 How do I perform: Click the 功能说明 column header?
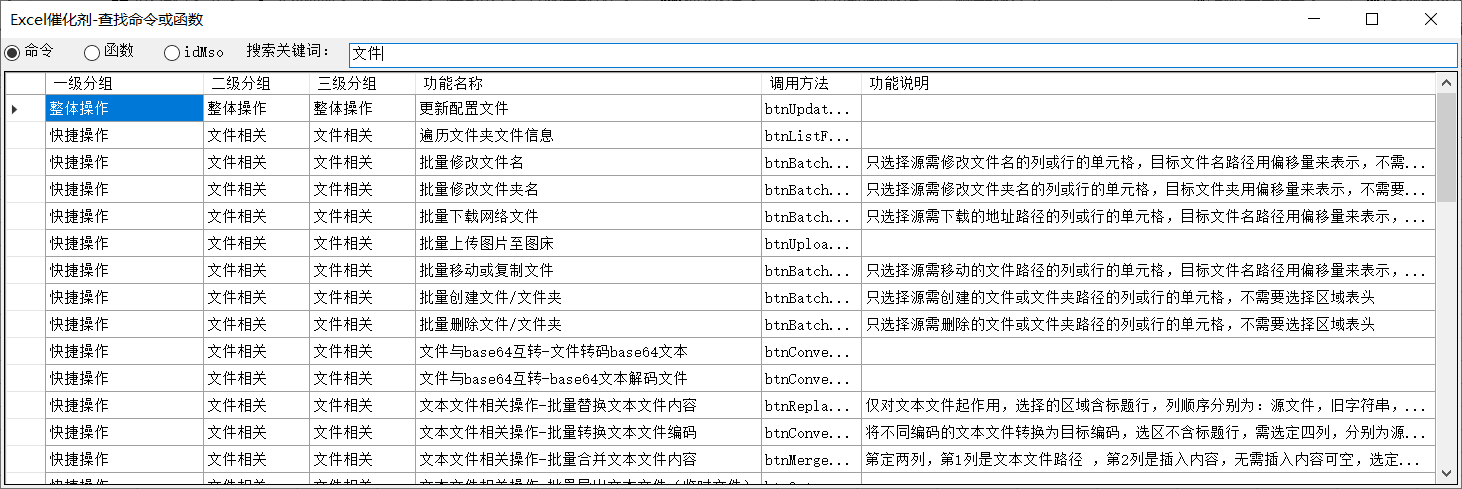pyautogui.click(x=1148, y=83)
